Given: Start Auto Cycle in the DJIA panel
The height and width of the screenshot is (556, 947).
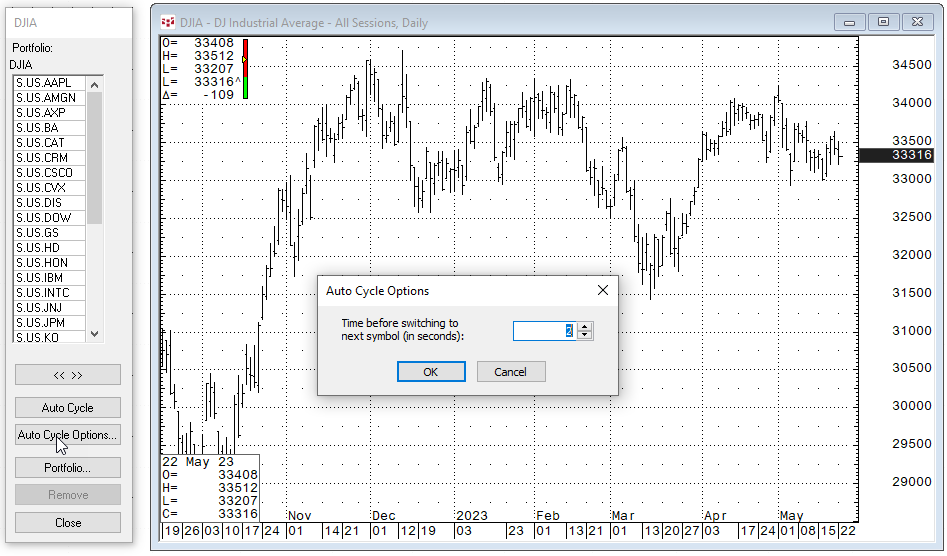Looking at the screenshot, I should 67,408.
